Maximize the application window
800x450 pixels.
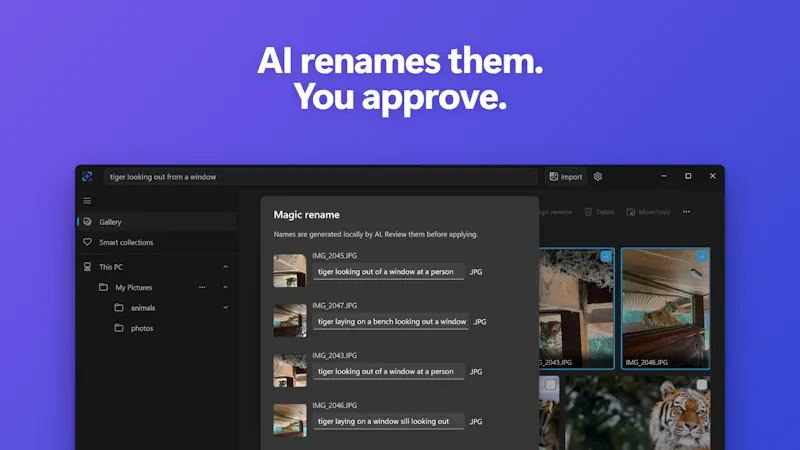pyautogui.click(x=688, y=176)
